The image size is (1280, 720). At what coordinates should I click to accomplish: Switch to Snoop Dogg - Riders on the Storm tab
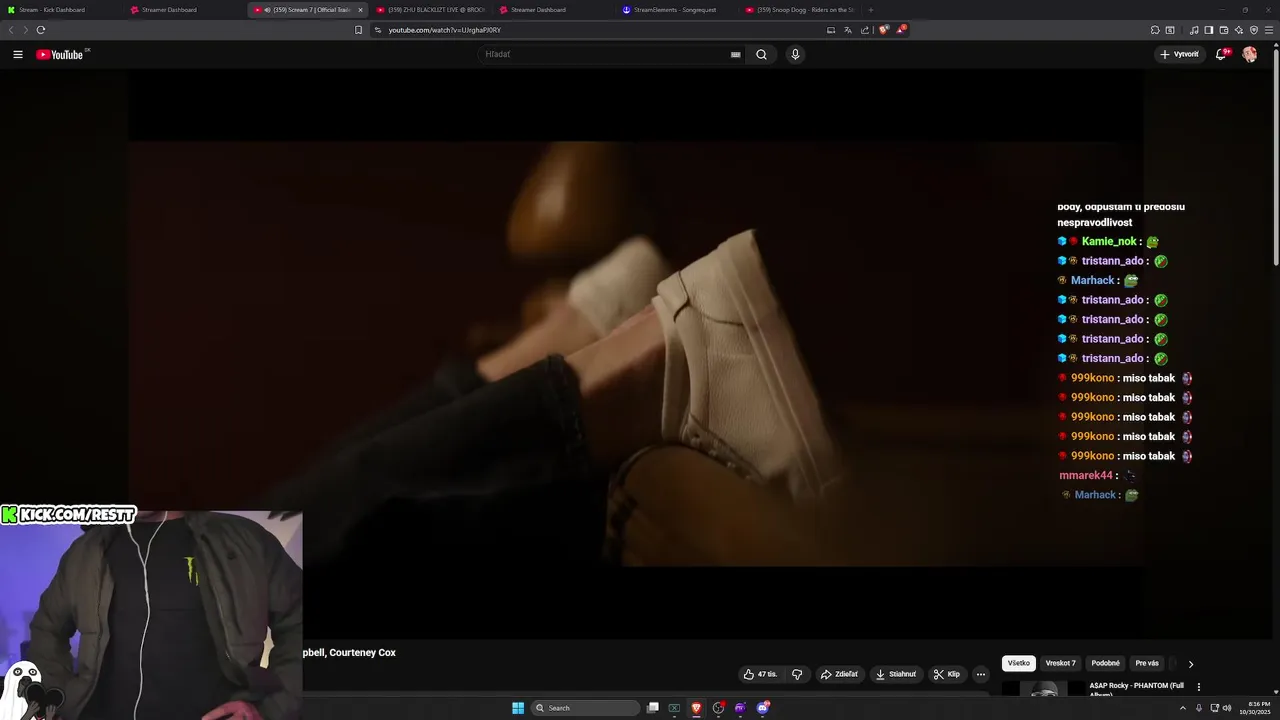[800, 10]
